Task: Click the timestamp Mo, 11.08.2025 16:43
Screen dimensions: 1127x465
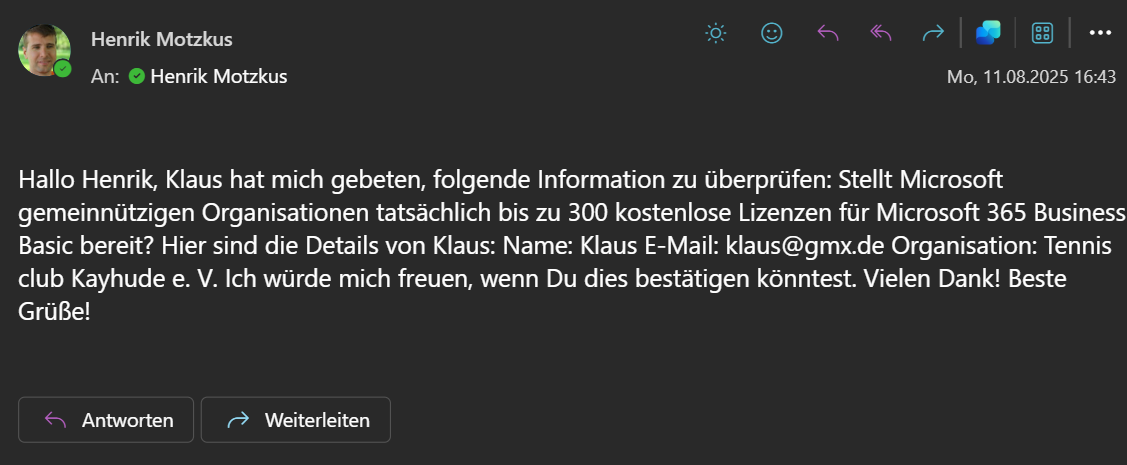Action: pyautogui.click(x=1031, y=77)
